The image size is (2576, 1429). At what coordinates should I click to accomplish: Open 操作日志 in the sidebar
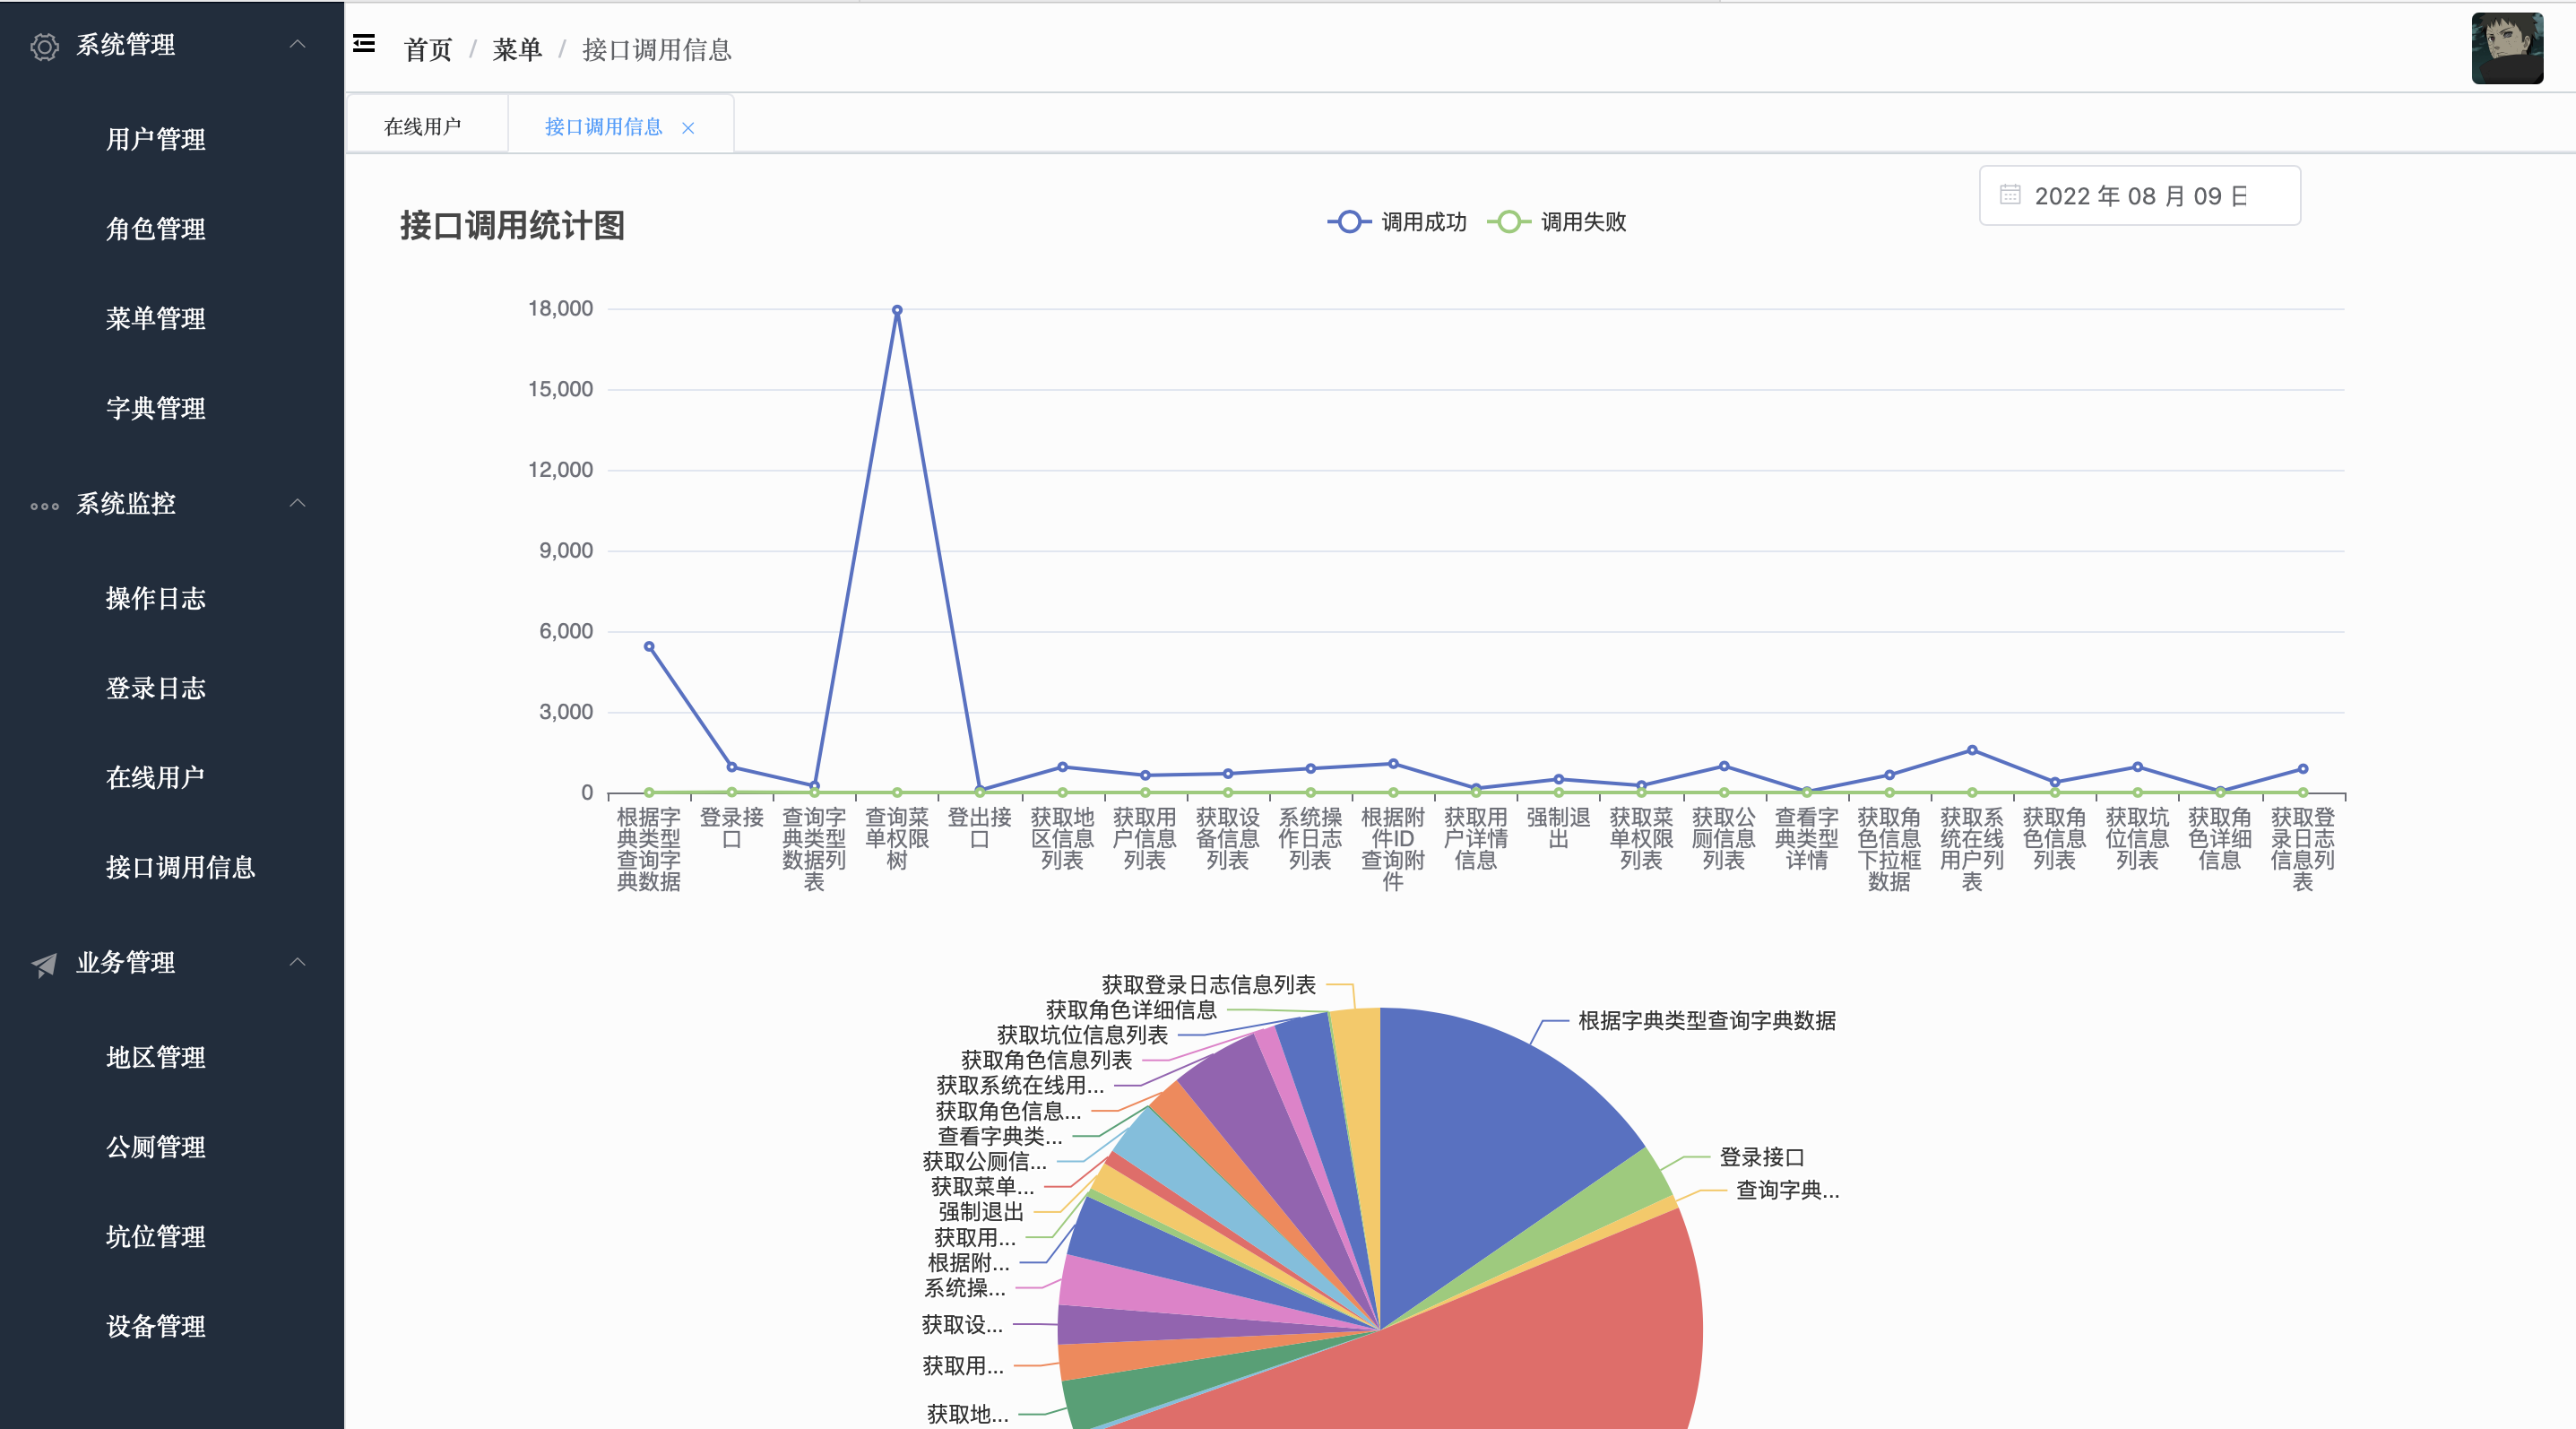coord(156,598)
